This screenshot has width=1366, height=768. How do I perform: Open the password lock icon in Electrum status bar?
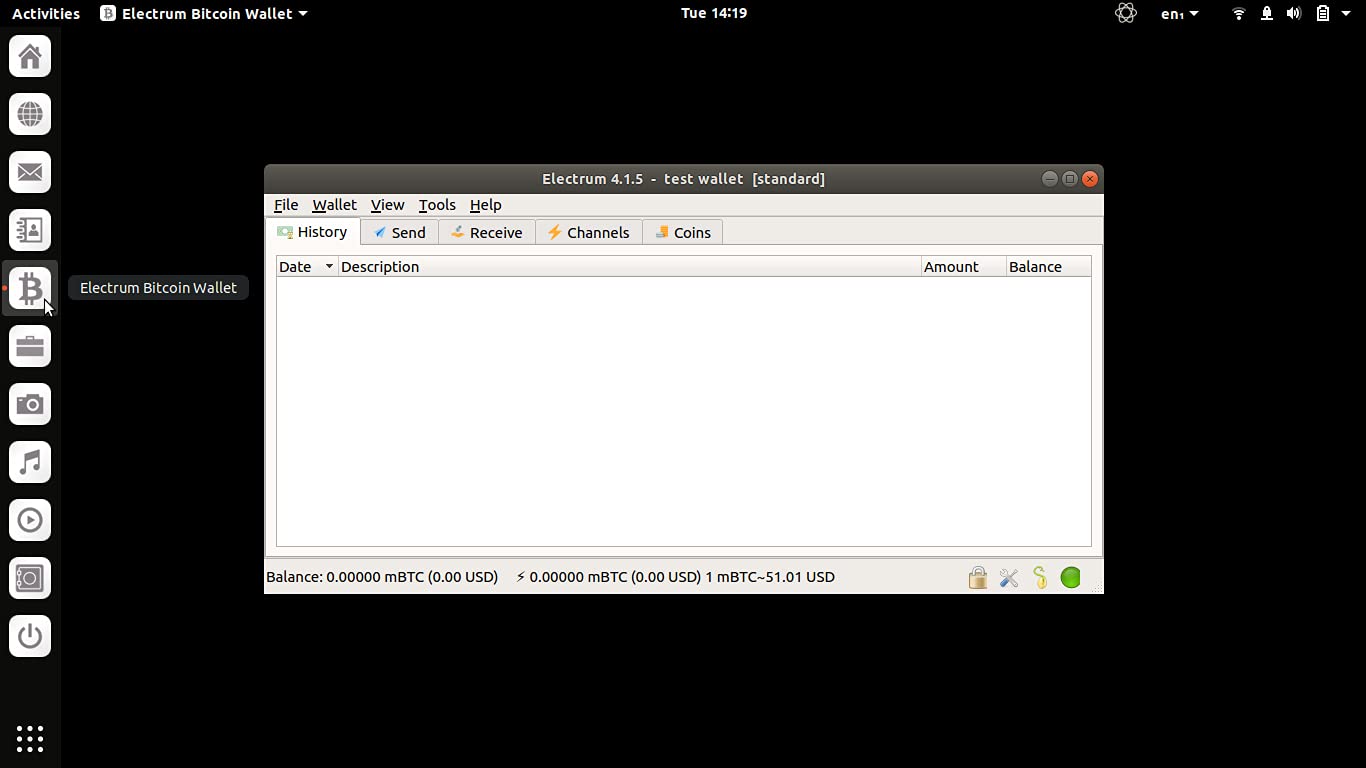click(x=978, y=577)
